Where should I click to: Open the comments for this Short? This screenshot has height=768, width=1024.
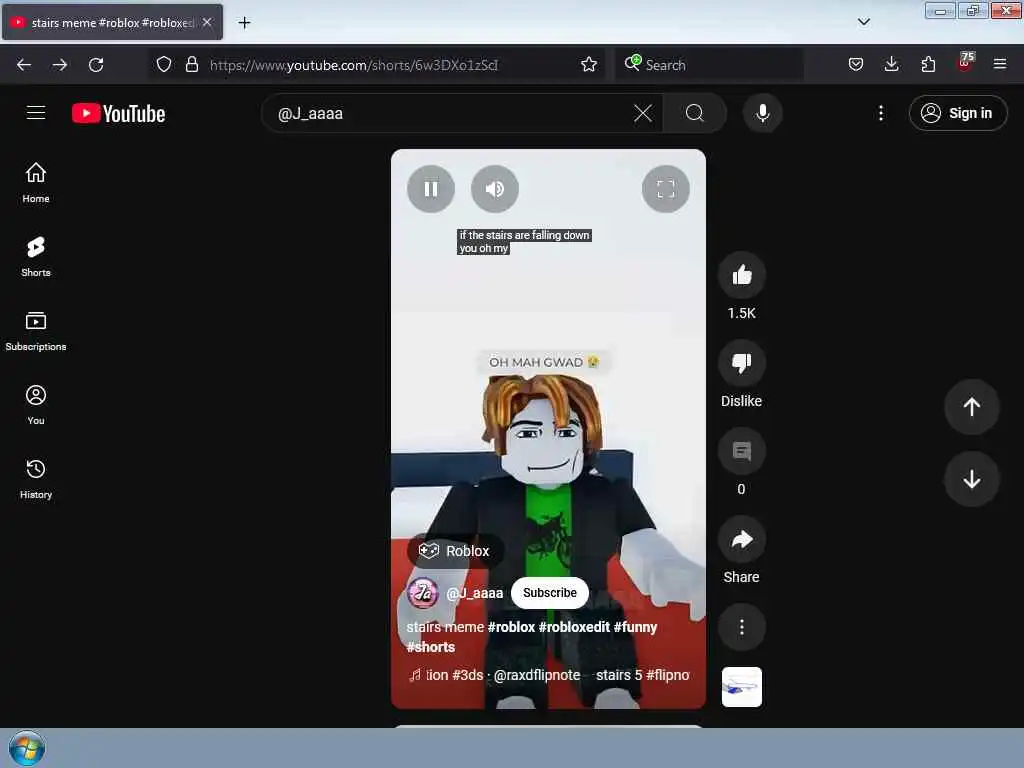[x=741, y=451]
